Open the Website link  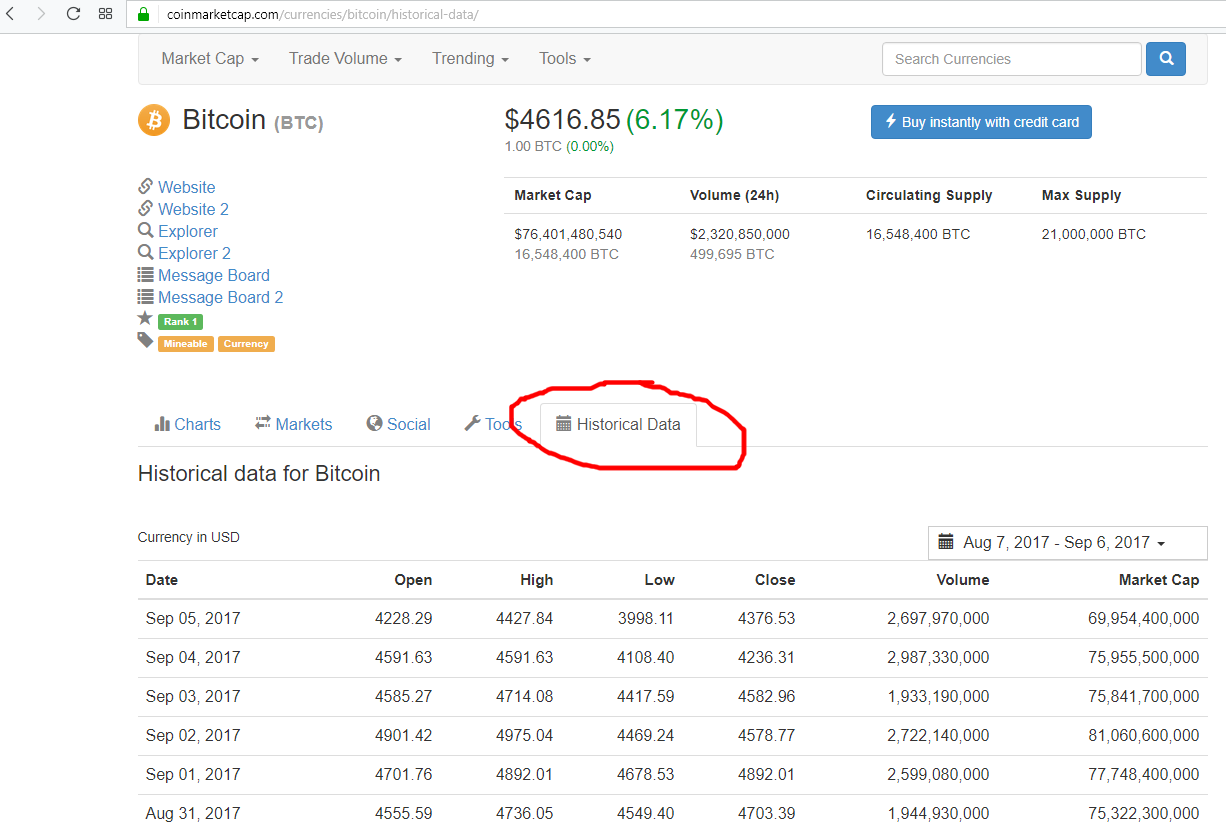tap(186, 187)
